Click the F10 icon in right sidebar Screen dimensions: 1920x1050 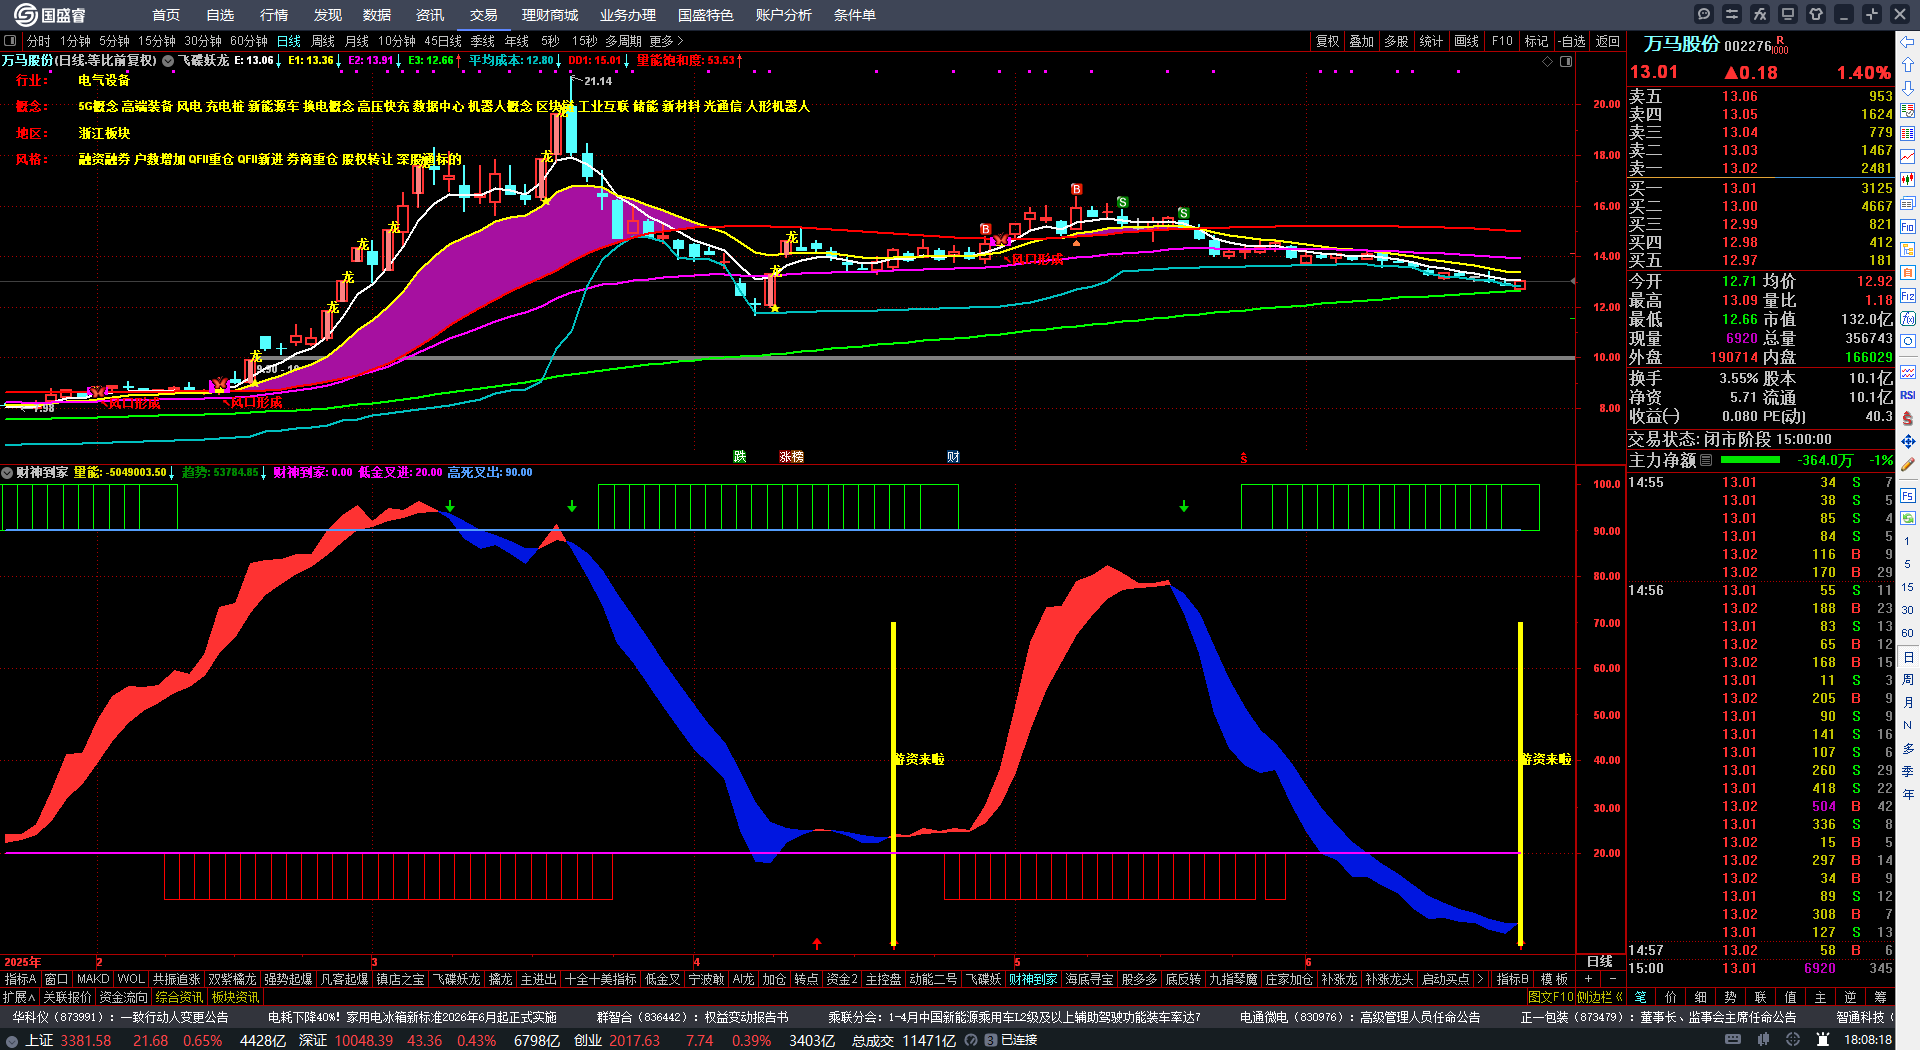(x=1908, y=227)
